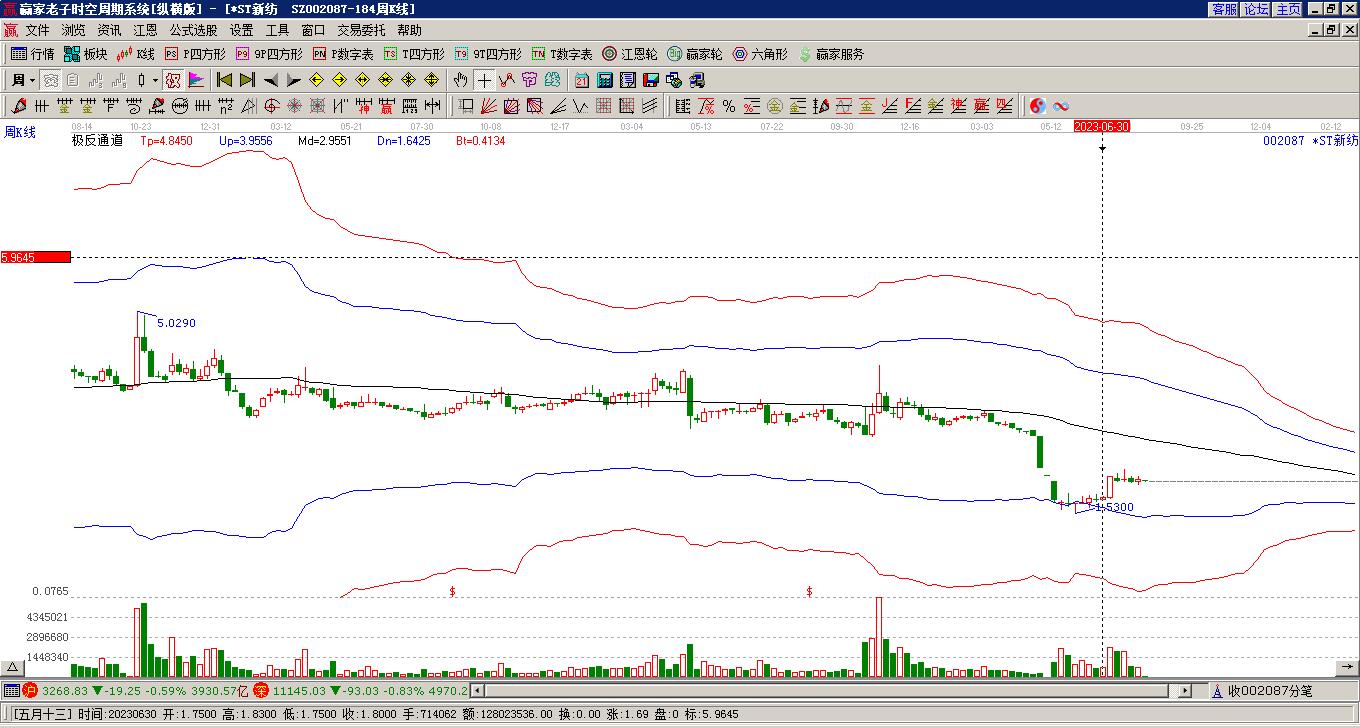
Task: Step chart forward with black right arrow
Action: point(293,80)
